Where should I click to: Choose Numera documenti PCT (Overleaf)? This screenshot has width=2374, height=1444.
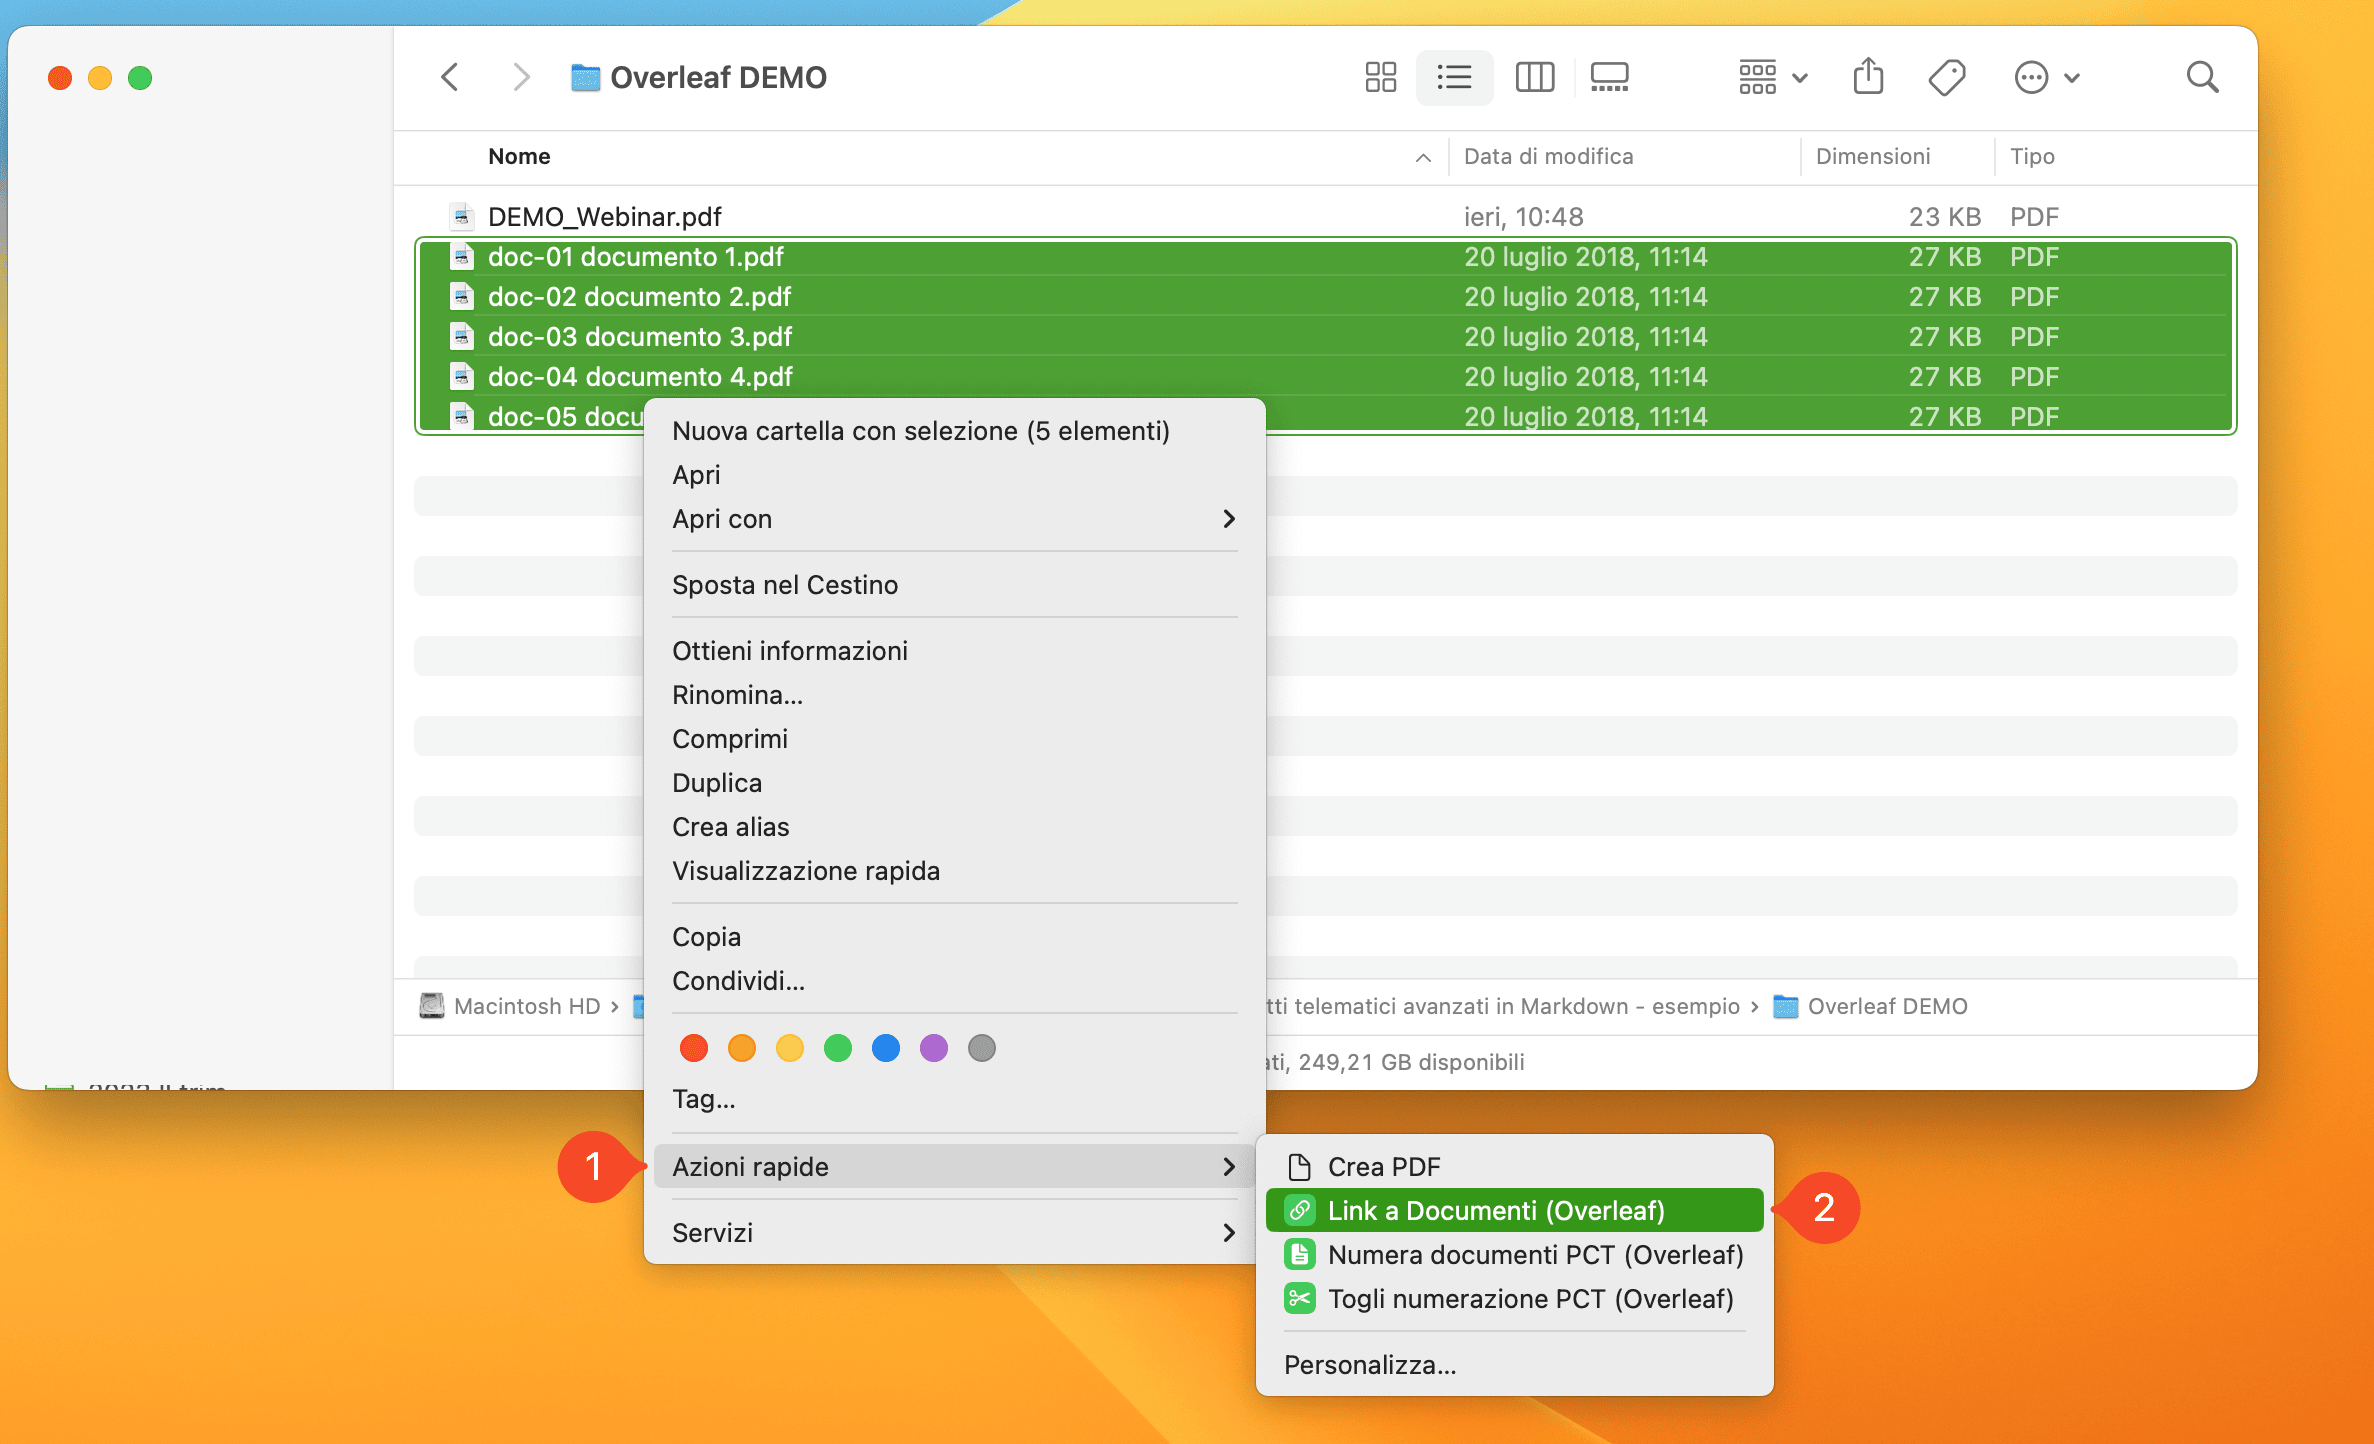pos(1514,1255)
